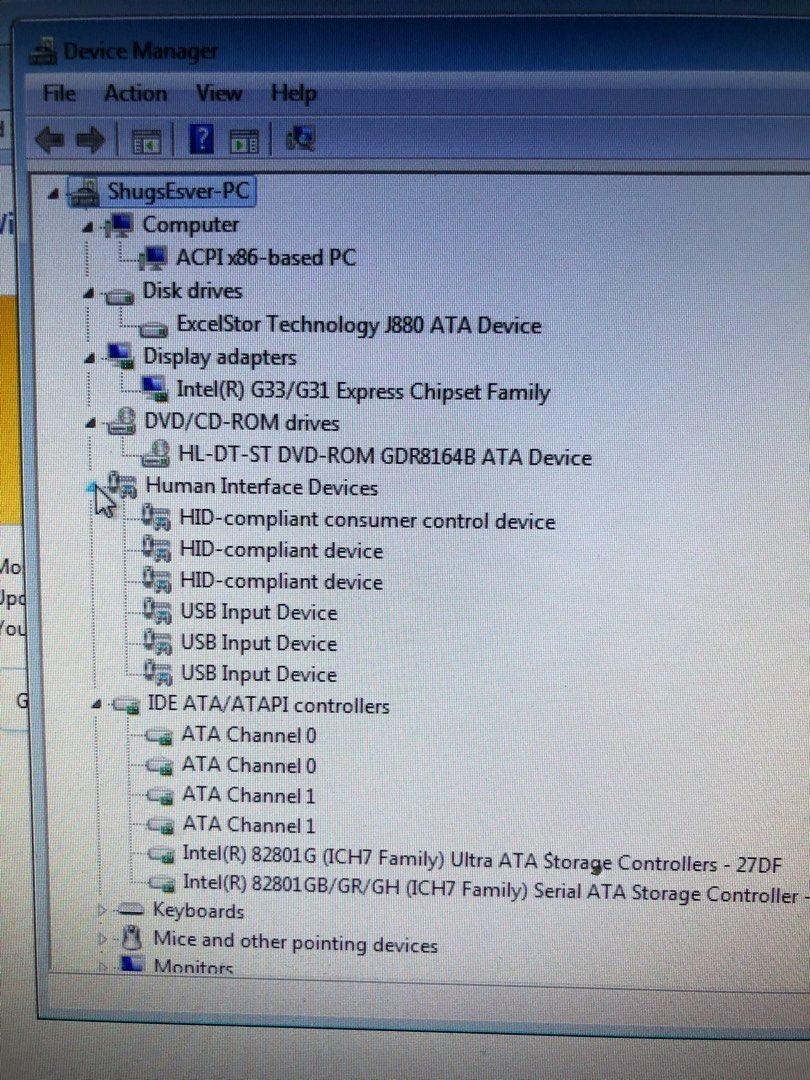
Task: Click the ExcelStor Technology disk icon
Action: [154, 329]
